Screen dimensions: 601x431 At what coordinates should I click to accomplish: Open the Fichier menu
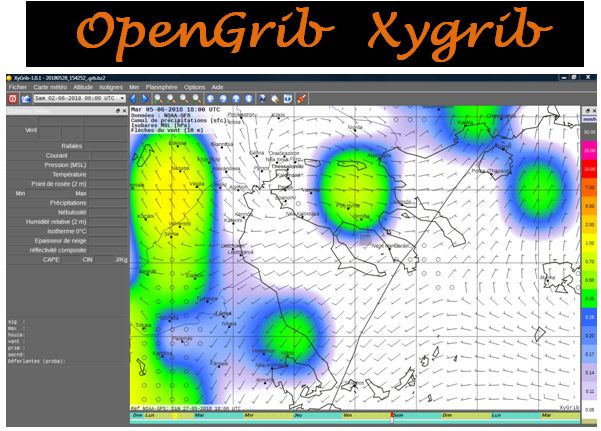(18, 87)
